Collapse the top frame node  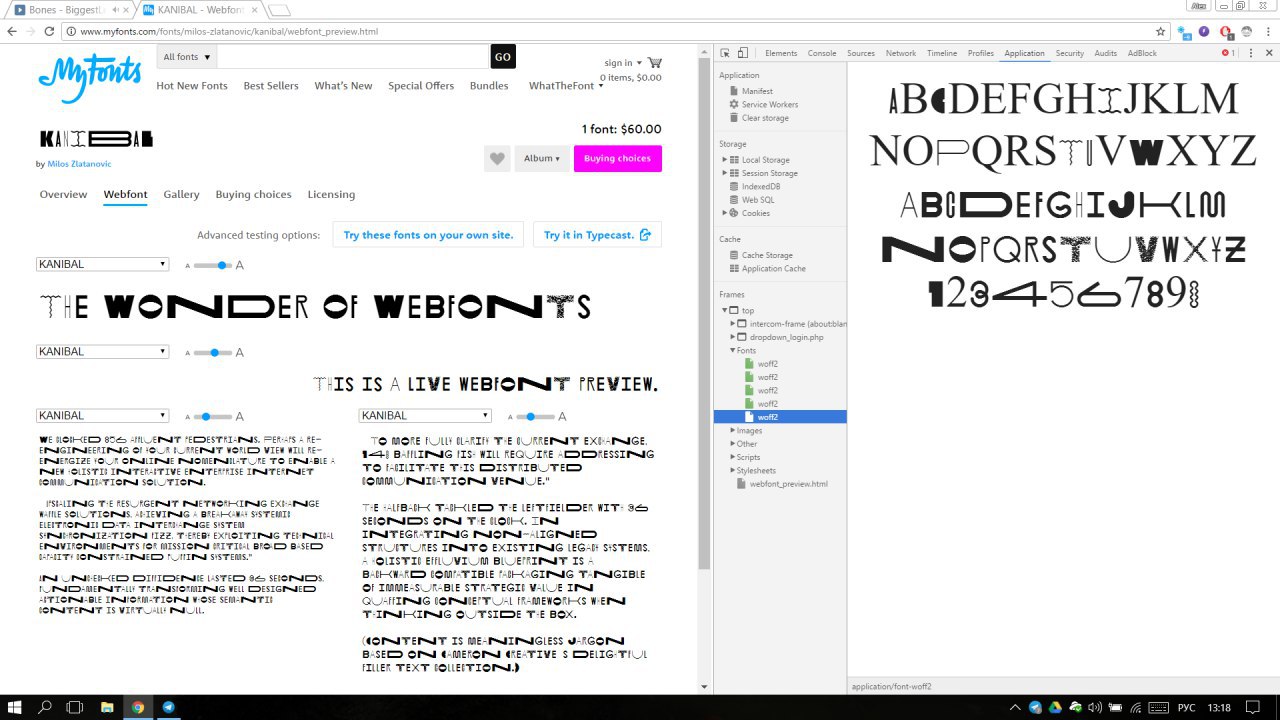pyautogui.click(x=724, y=311)
